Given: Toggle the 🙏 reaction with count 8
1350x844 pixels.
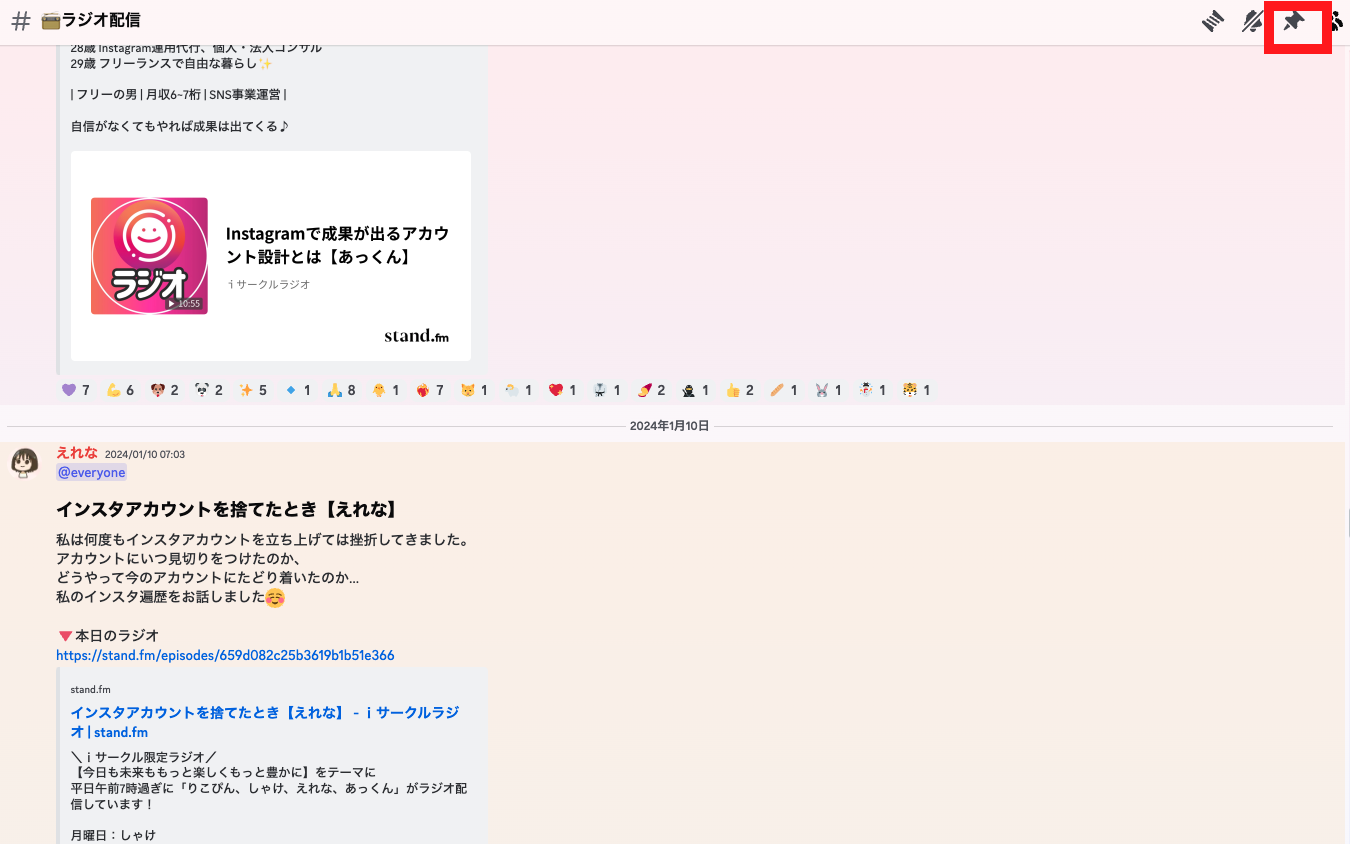Looking at the screenshot, I should coord(333,390).
